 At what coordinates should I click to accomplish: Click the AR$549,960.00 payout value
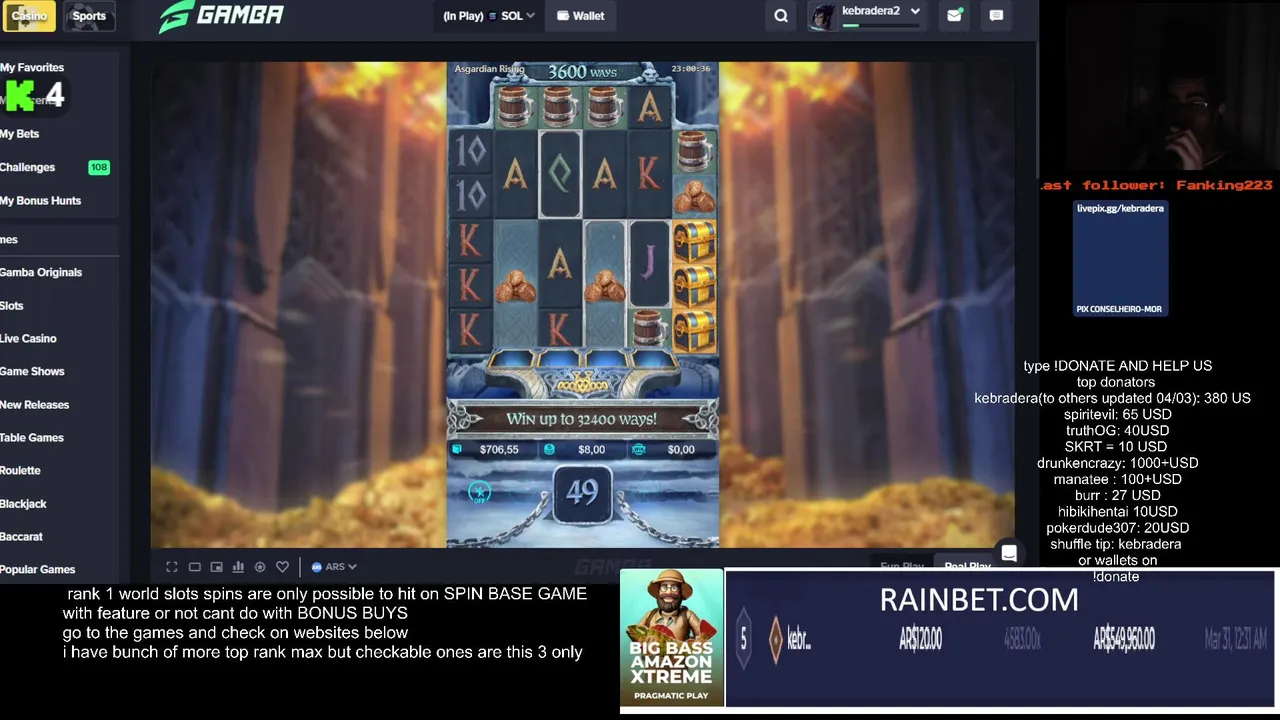click(x=1124, y=639)
